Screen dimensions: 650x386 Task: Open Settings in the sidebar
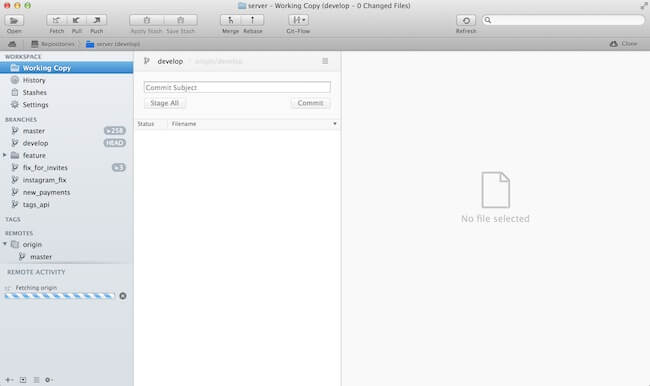pyautogui.click(x=66, y=104)
